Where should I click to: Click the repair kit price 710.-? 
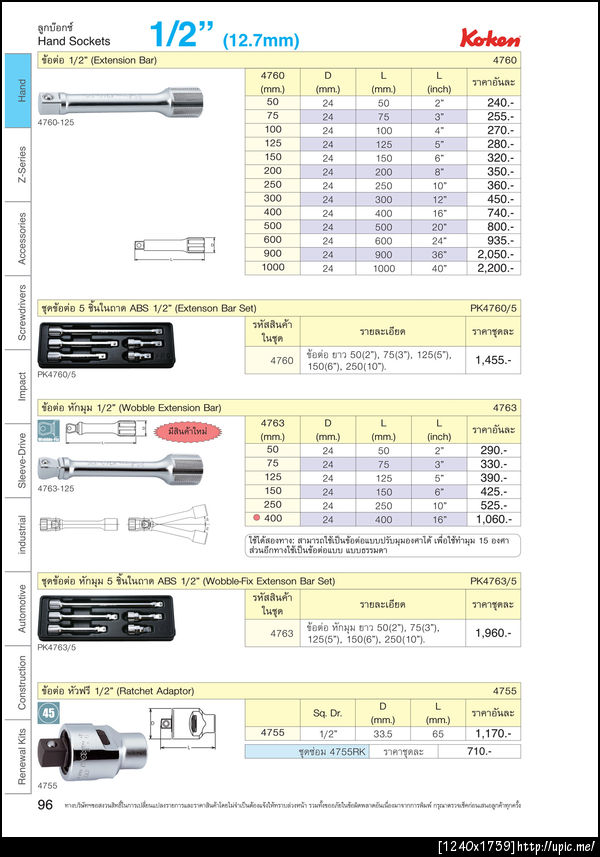coord(479,751)
